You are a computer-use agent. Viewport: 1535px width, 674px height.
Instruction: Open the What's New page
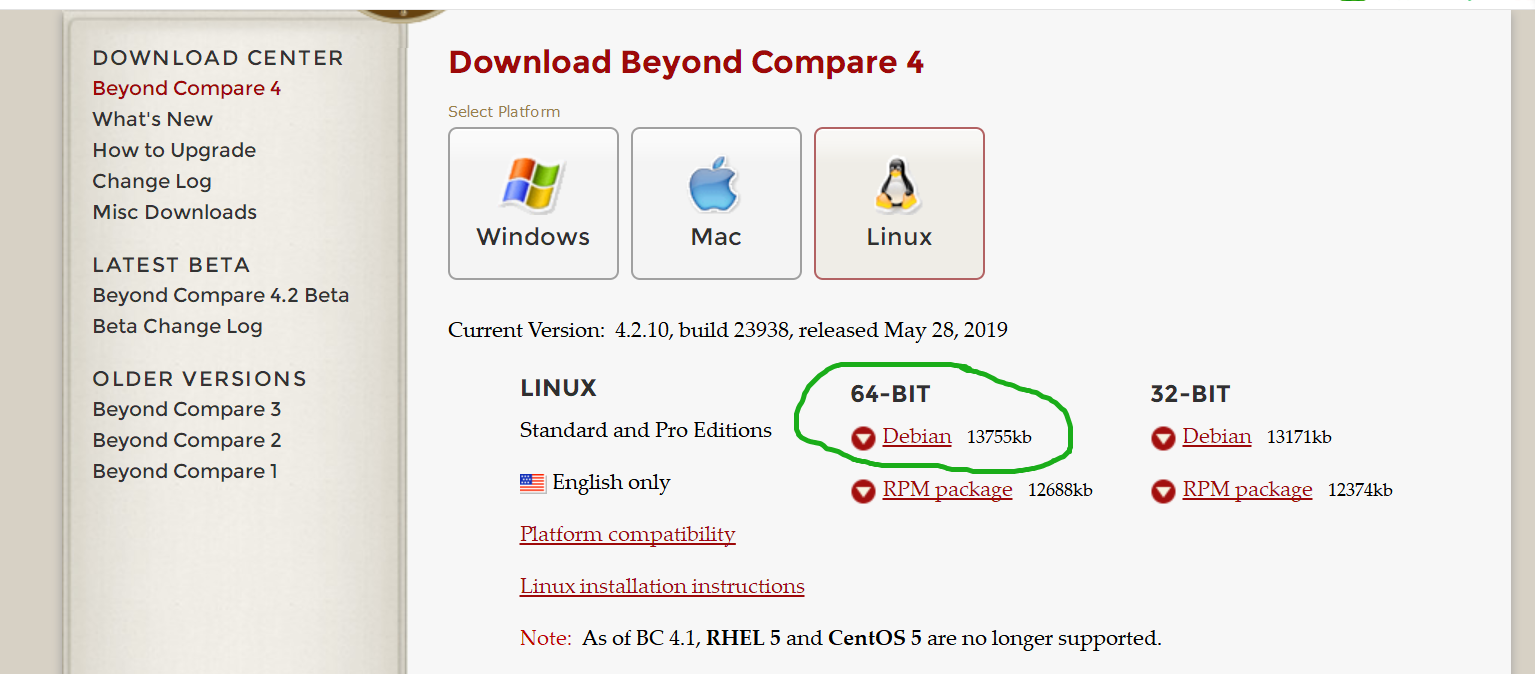(x=152, y=119)
